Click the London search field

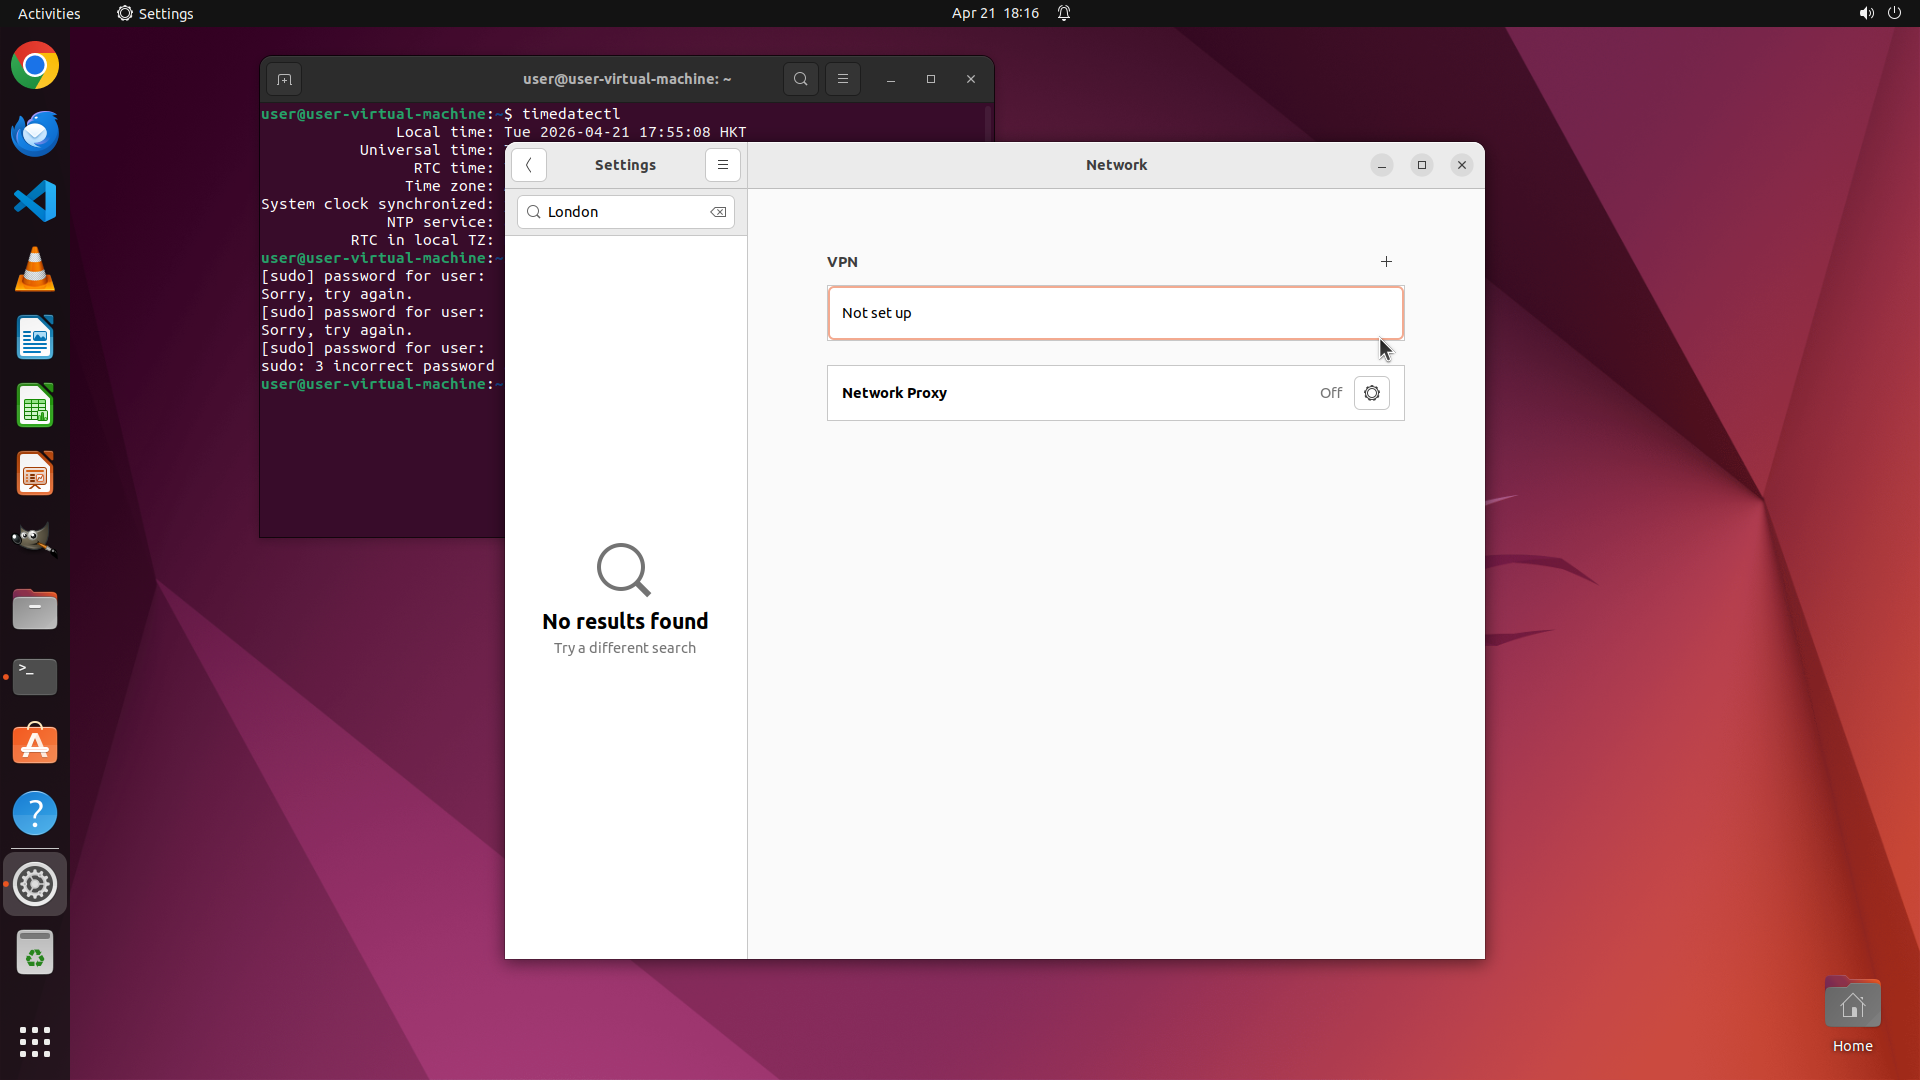(x=622, y=212)
